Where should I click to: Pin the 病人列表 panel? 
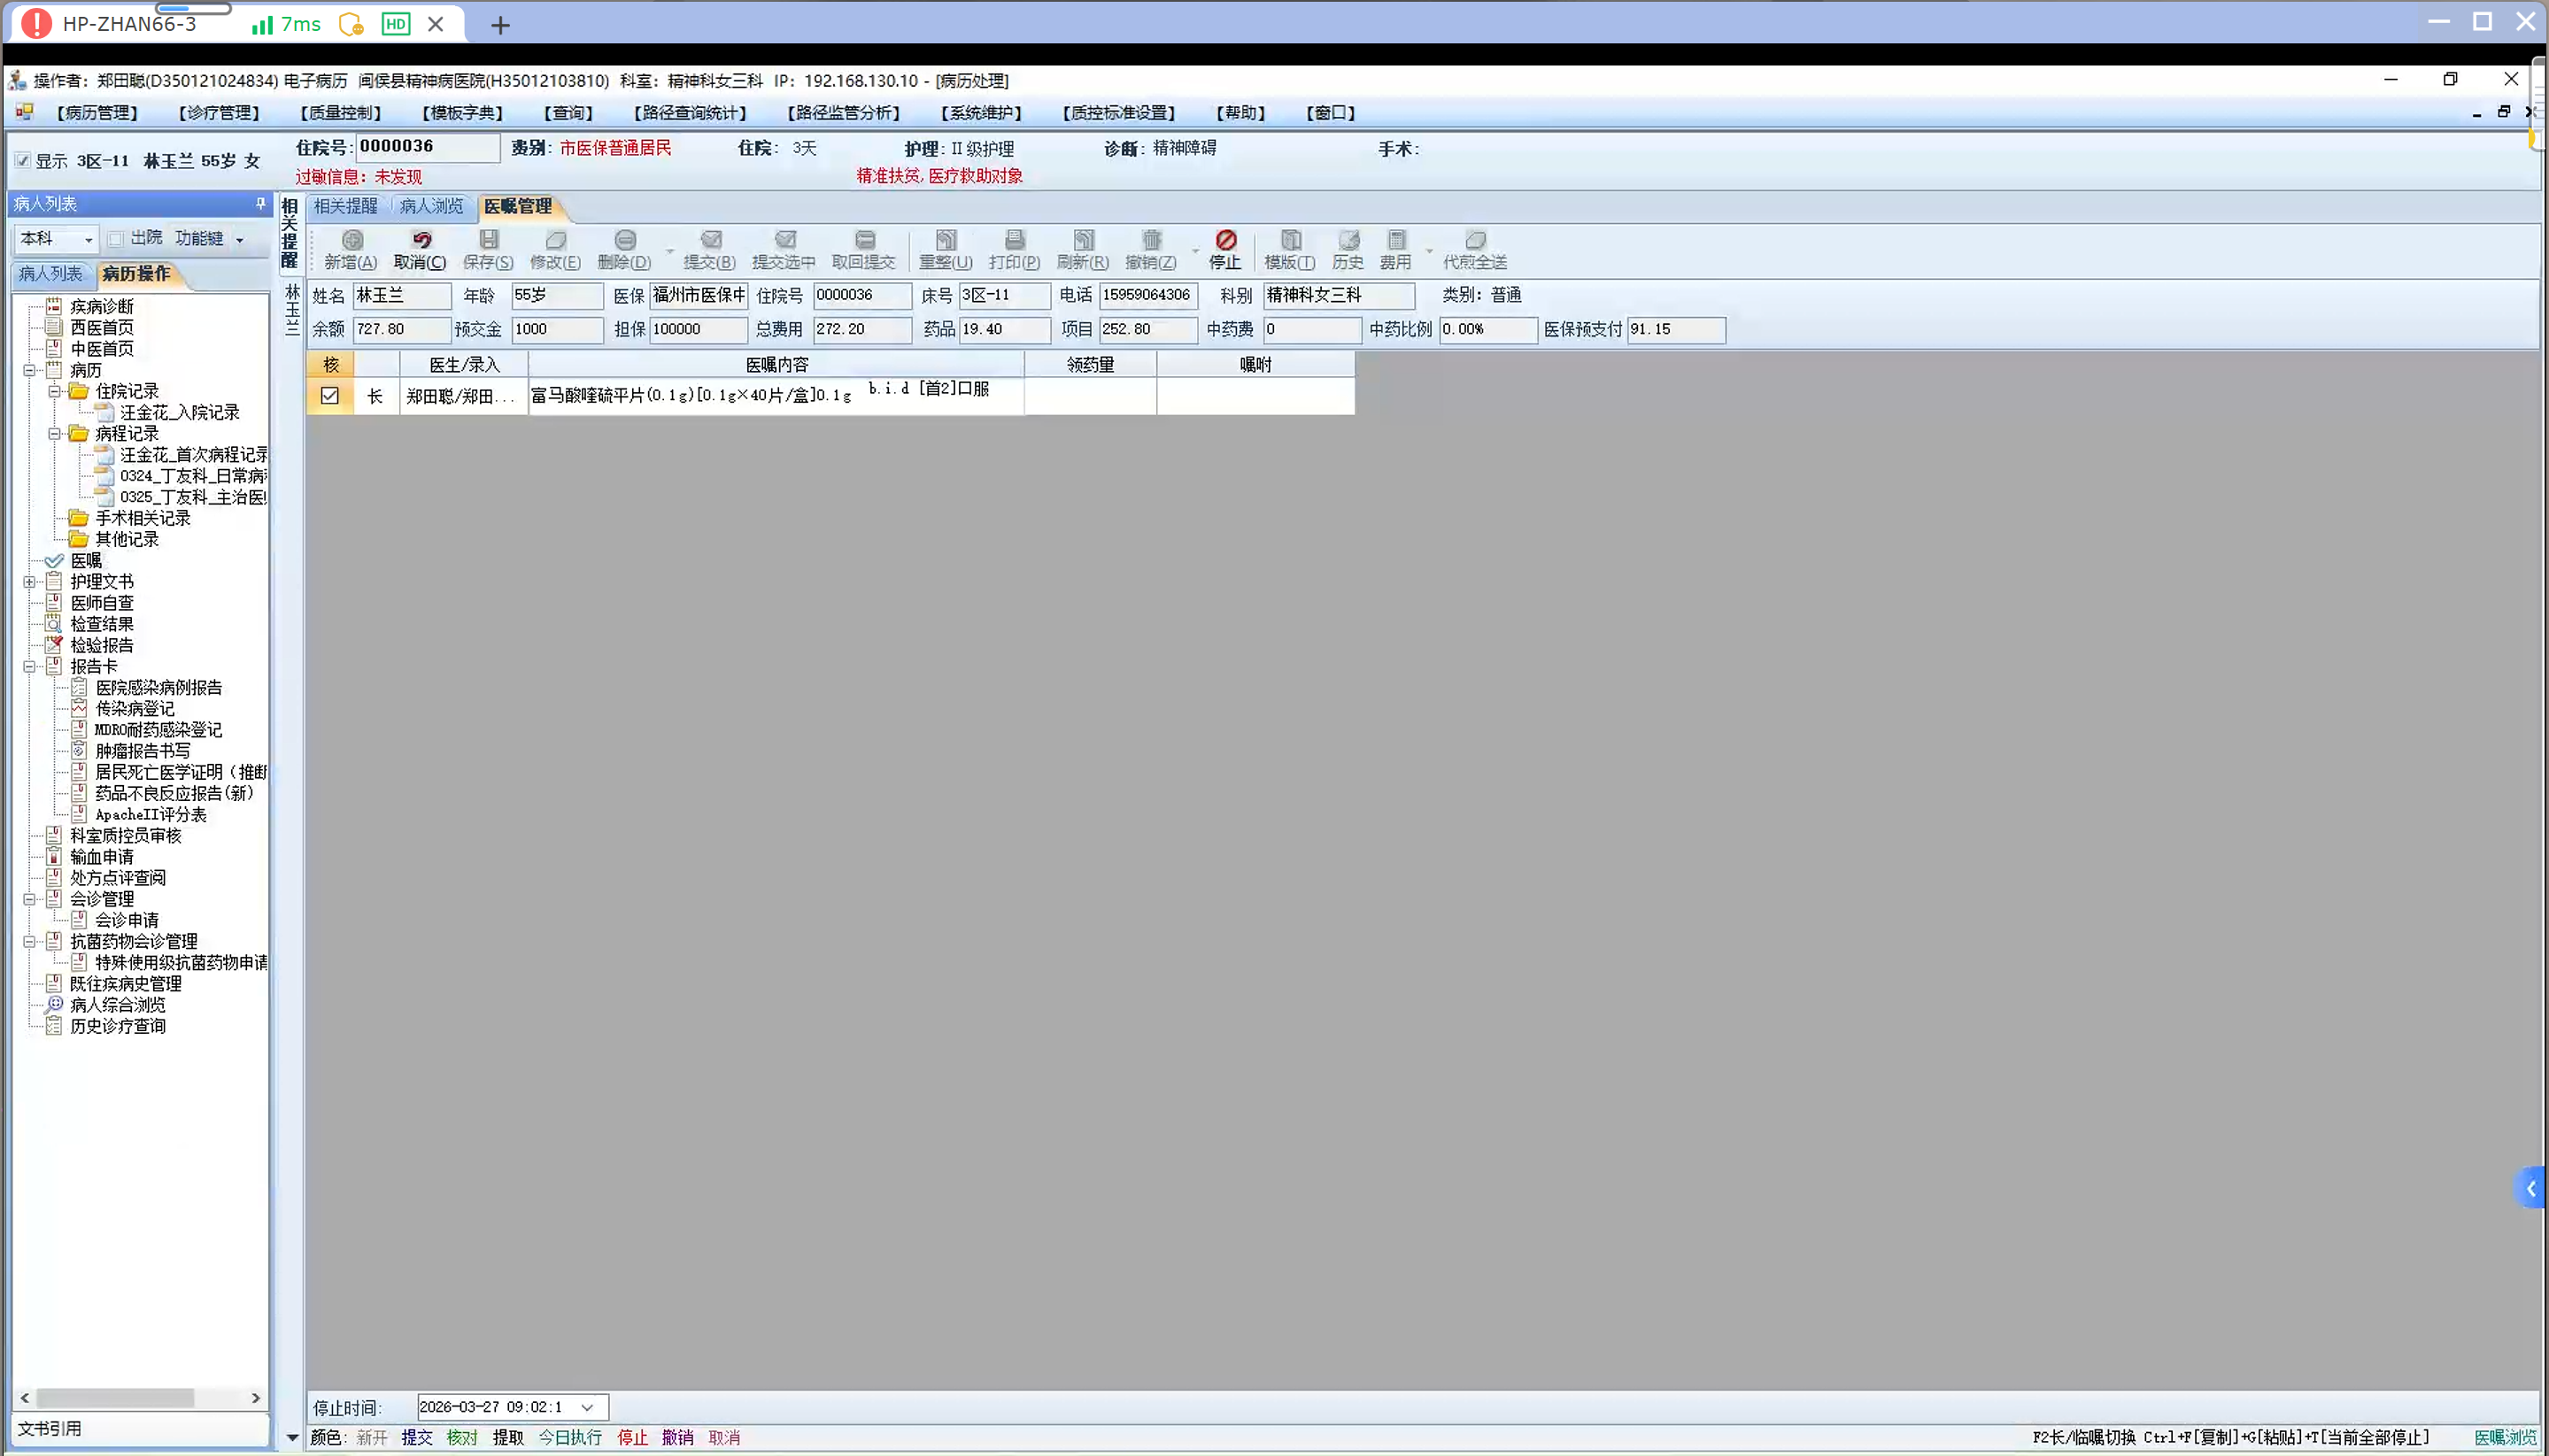[x=261, y=203]
